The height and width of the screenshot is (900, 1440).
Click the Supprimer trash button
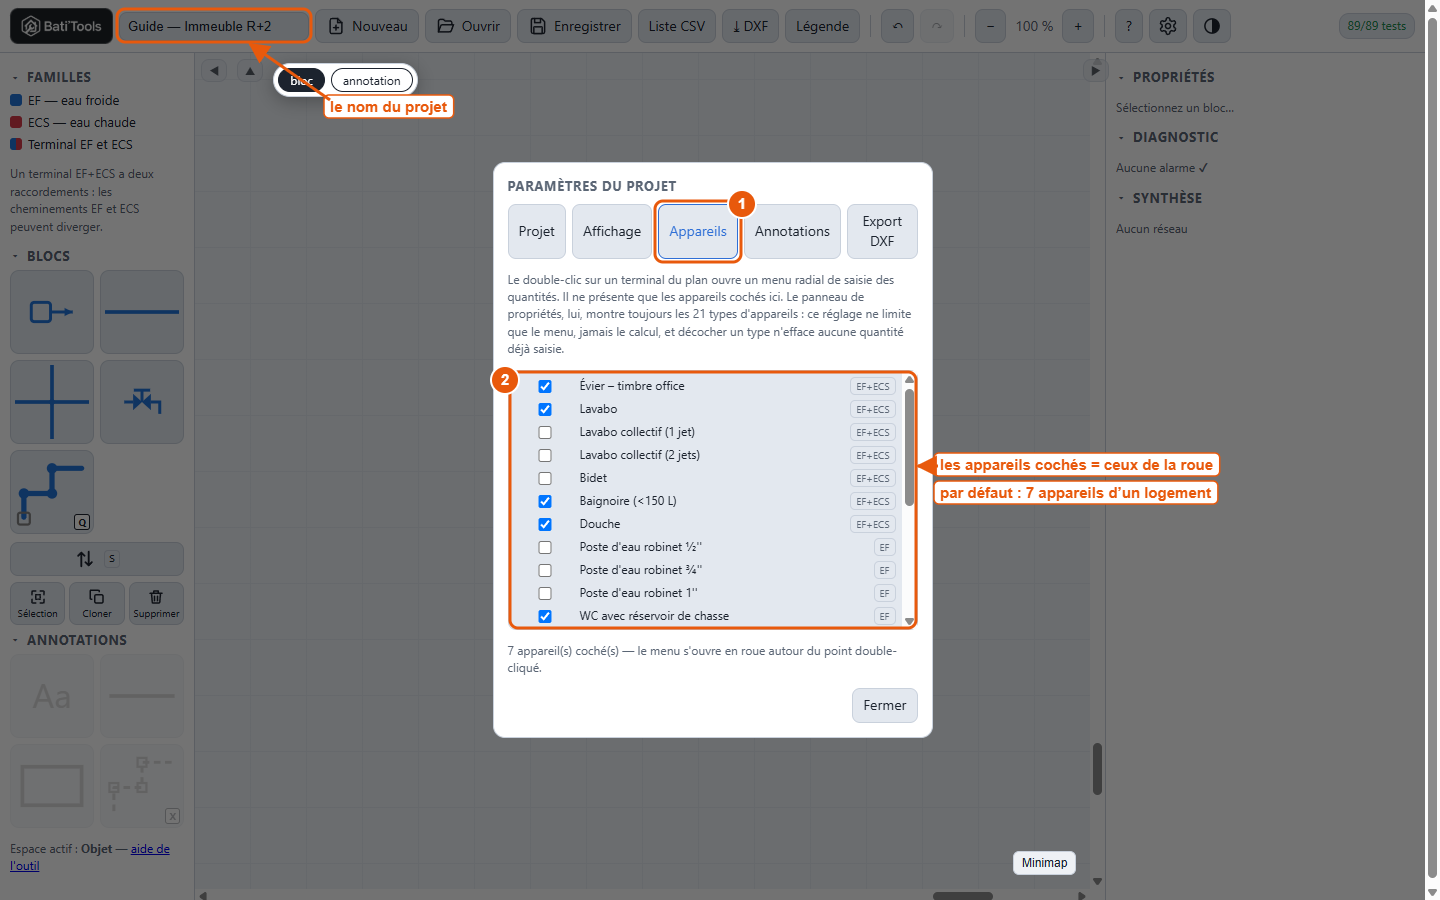click(156, 603)
